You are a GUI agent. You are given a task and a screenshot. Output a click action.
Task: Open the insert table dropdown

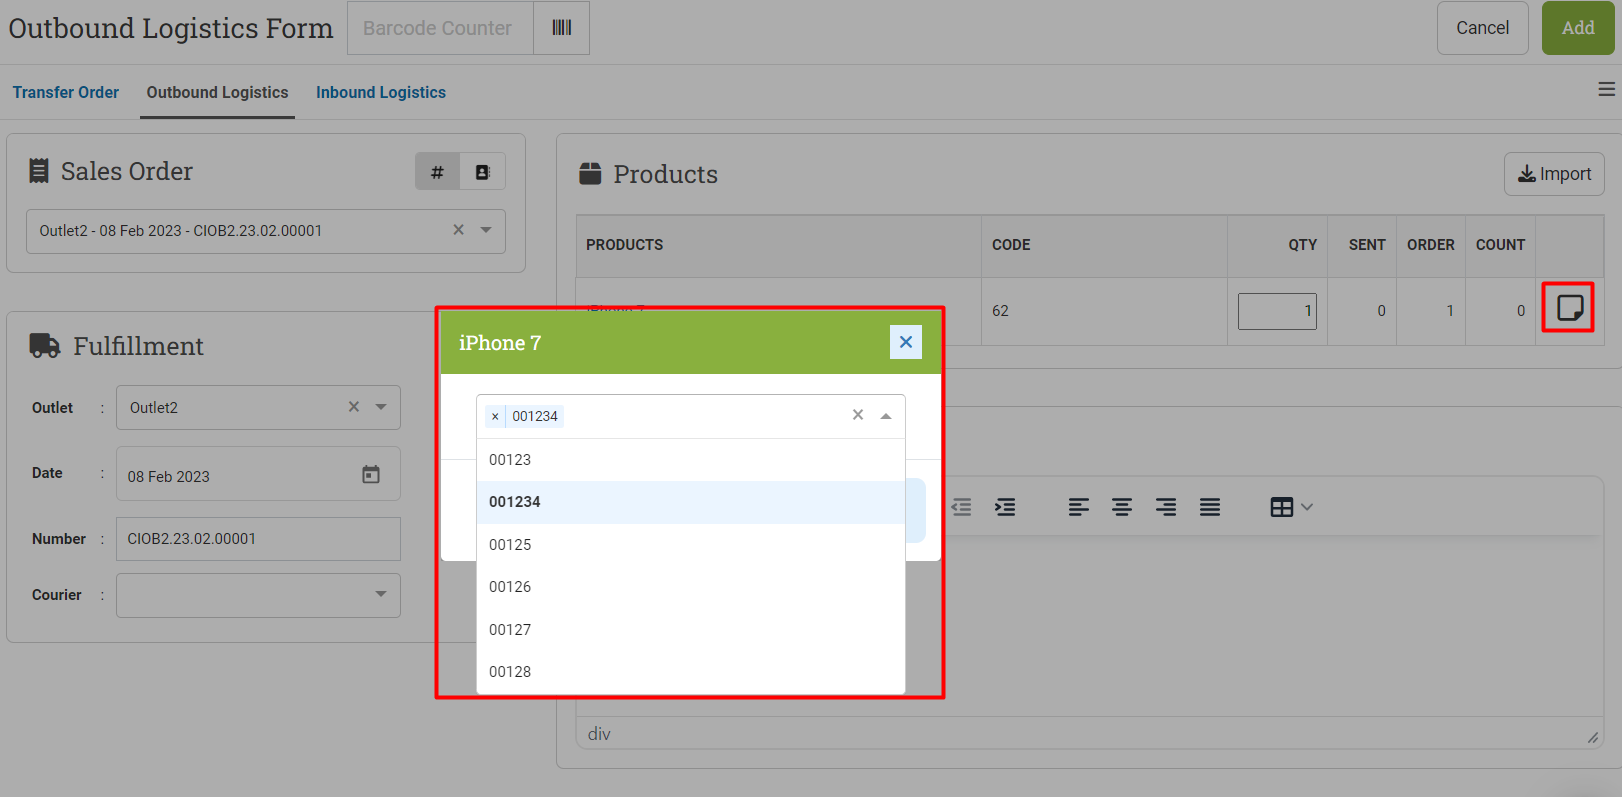1291,507
